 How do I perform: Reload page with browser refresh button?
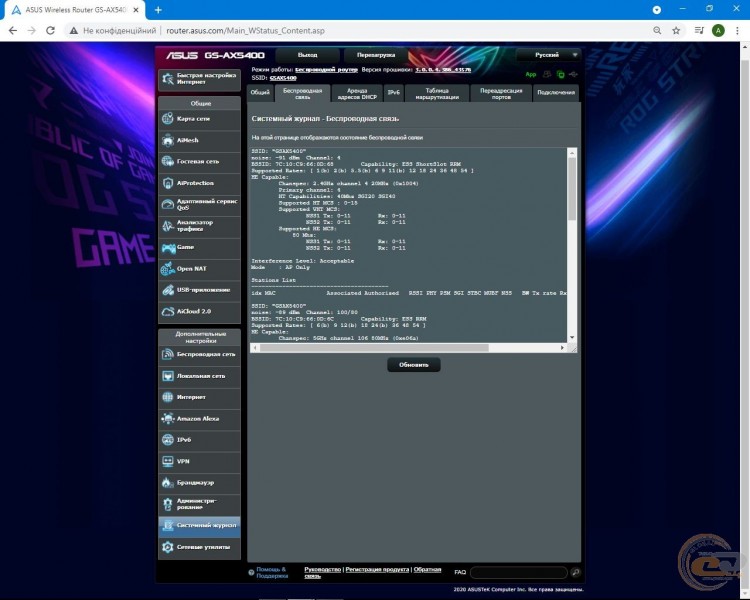click(x=50, y=31)
